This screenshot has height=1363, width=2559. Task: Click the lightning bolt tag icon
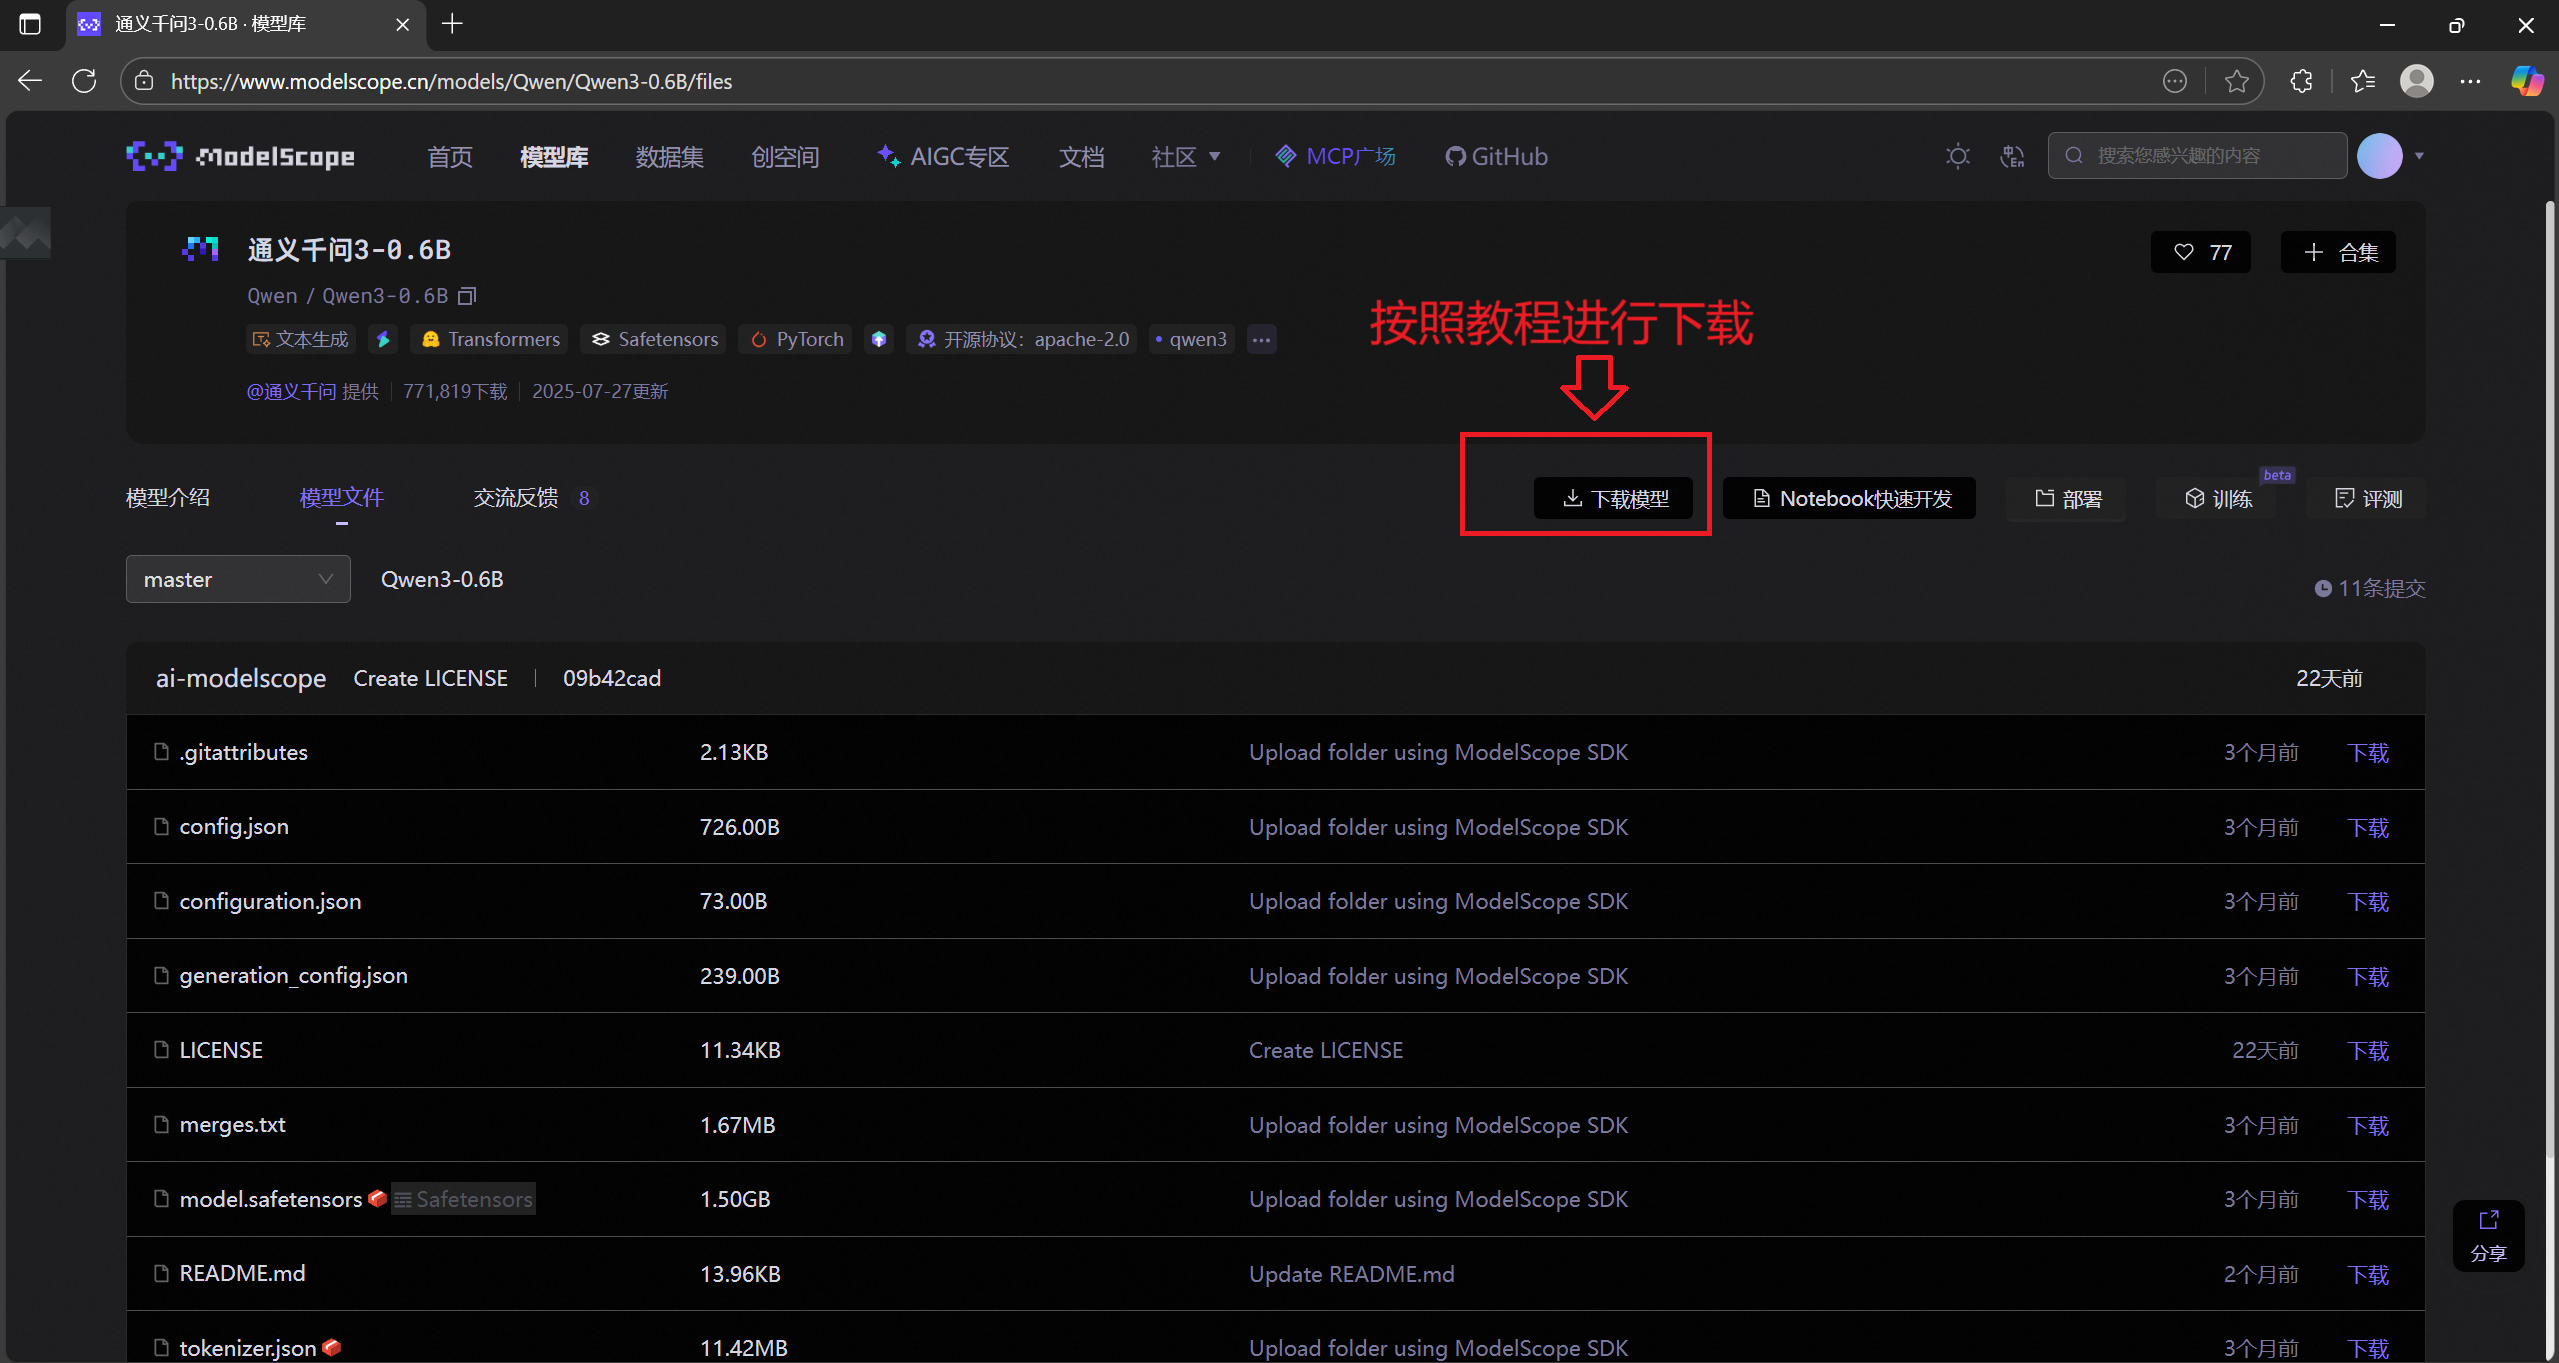(383, 339)
